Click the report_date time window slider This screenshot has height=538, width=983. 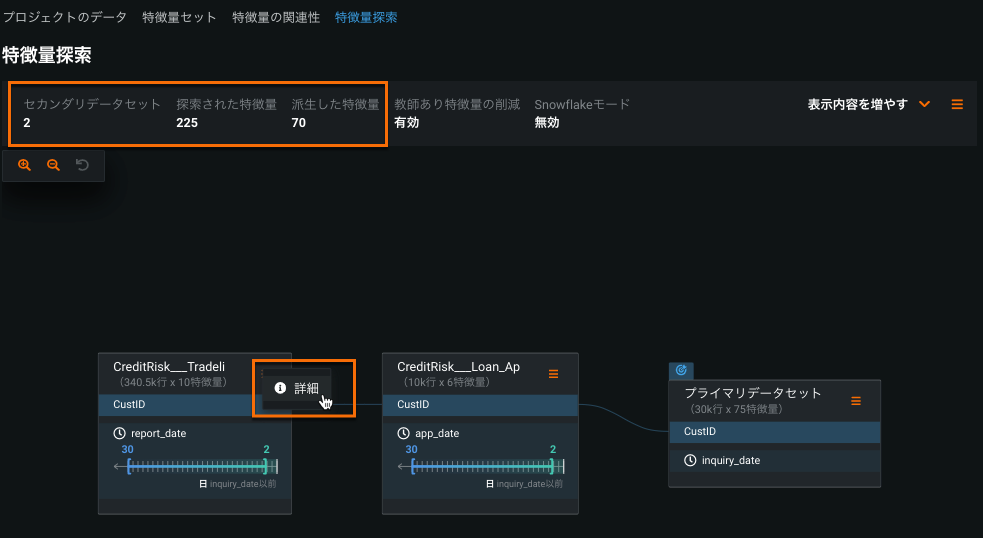point(198,466)
